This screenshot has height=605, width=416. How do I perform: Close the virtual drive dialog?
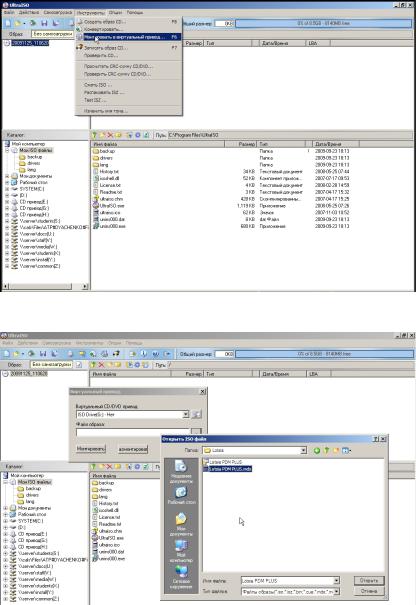pos(203,392)
